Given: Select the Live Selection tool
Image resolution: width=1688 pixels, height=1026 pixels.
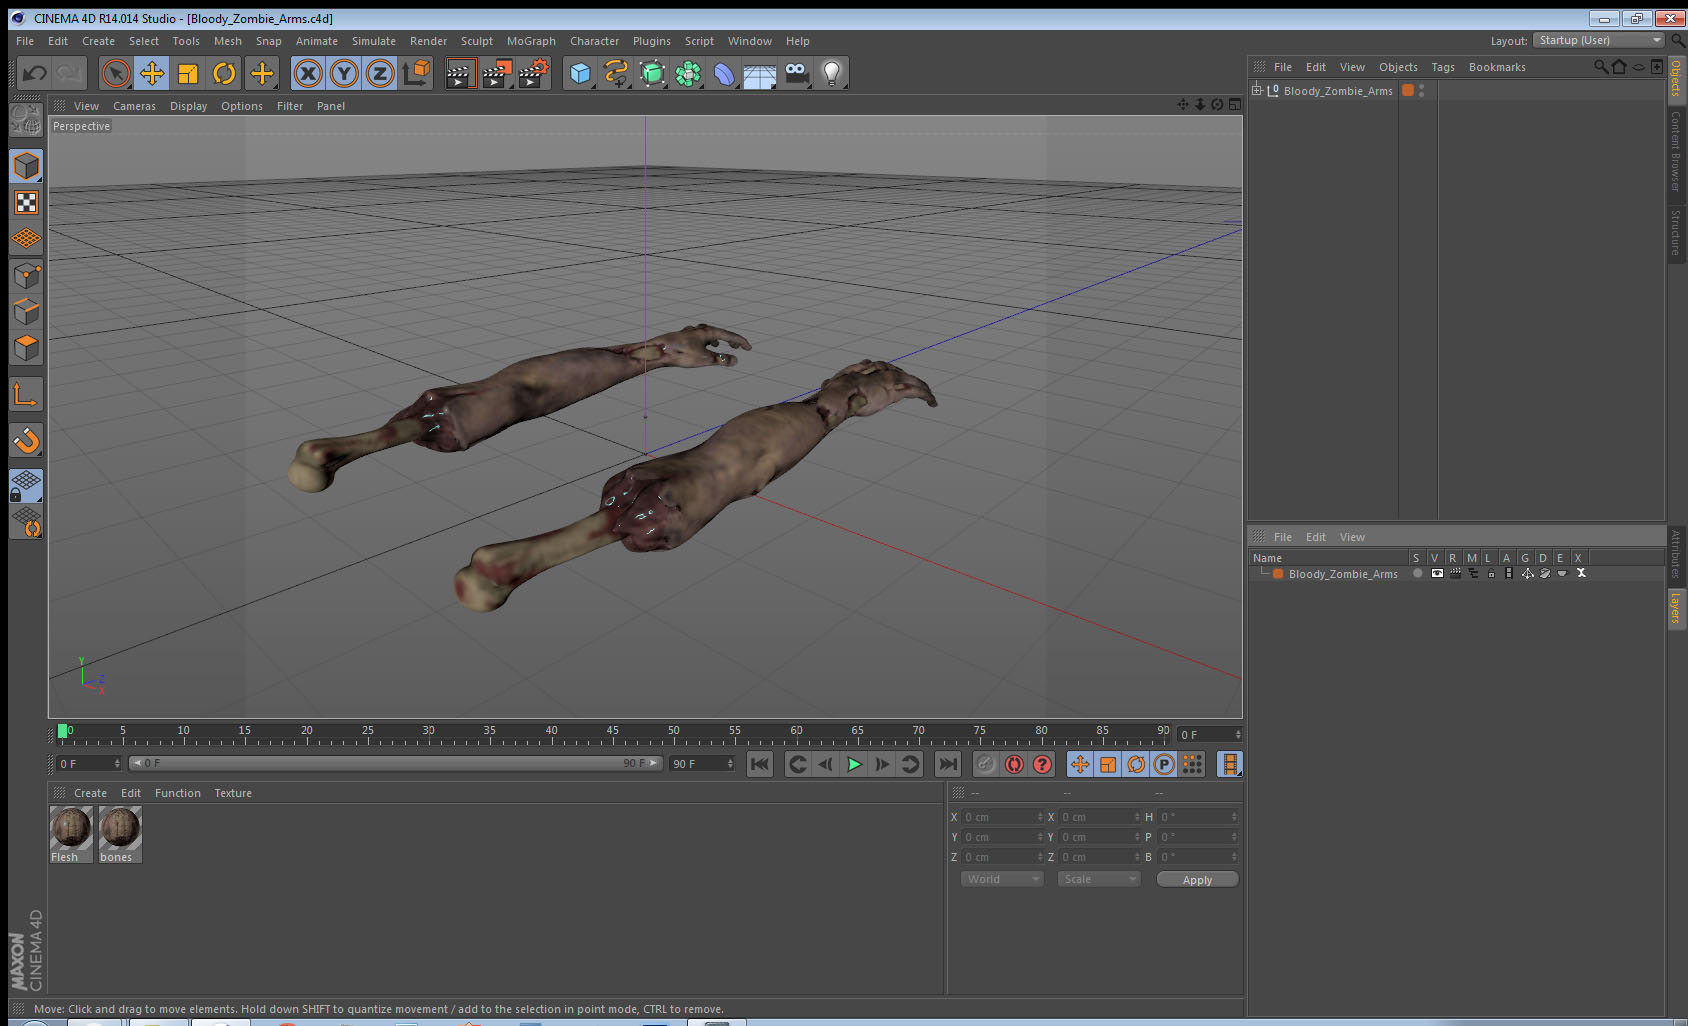Looking at the screenshot, I should click(x=116, y=73).
